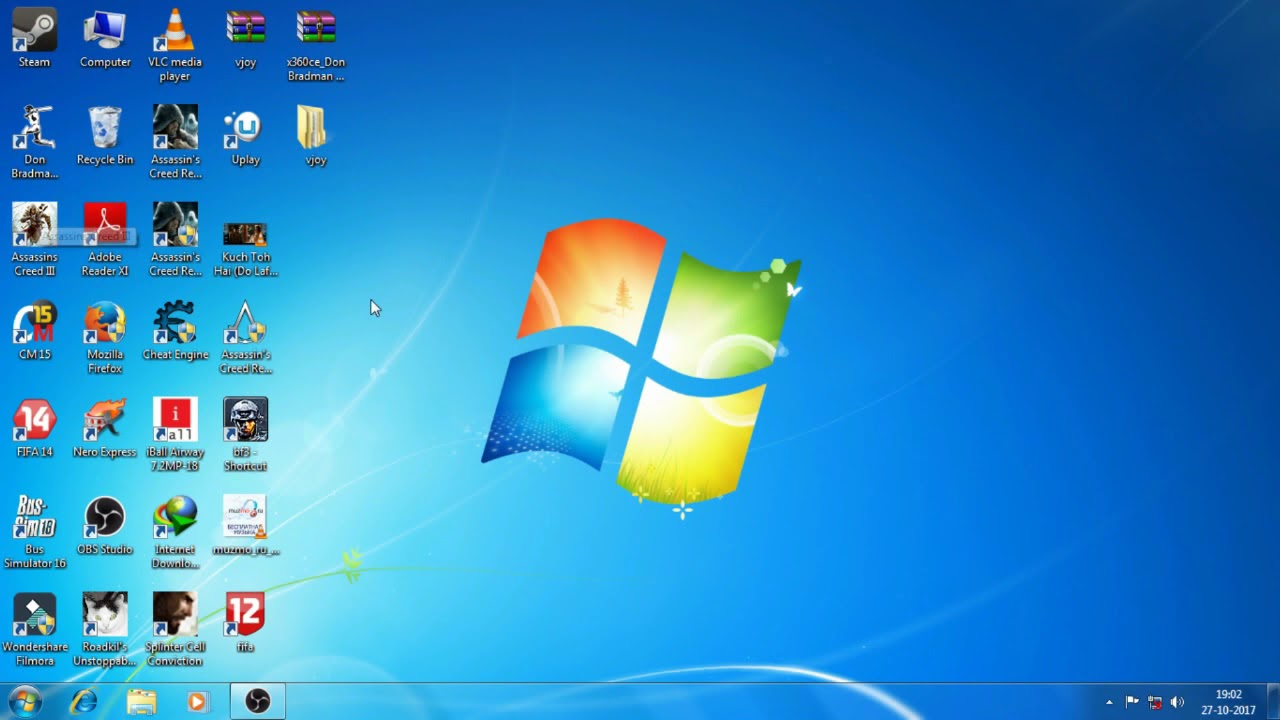
Task: Select the Kuch Toh Hai video file
Action: tap(245, 248)
